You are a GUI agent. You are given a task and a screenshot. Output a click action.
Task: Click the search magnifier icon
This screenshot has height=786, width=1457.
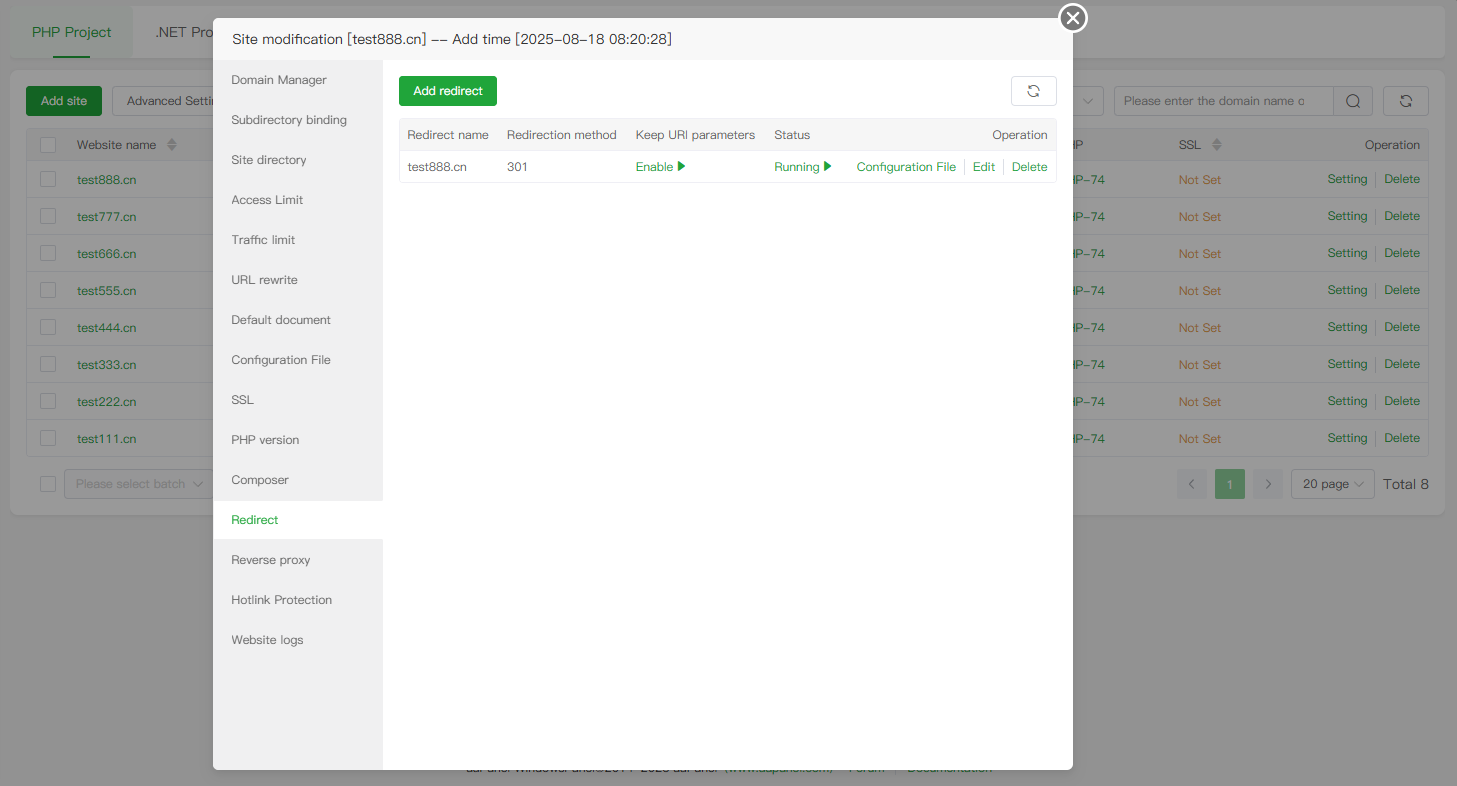(1352, 101)
